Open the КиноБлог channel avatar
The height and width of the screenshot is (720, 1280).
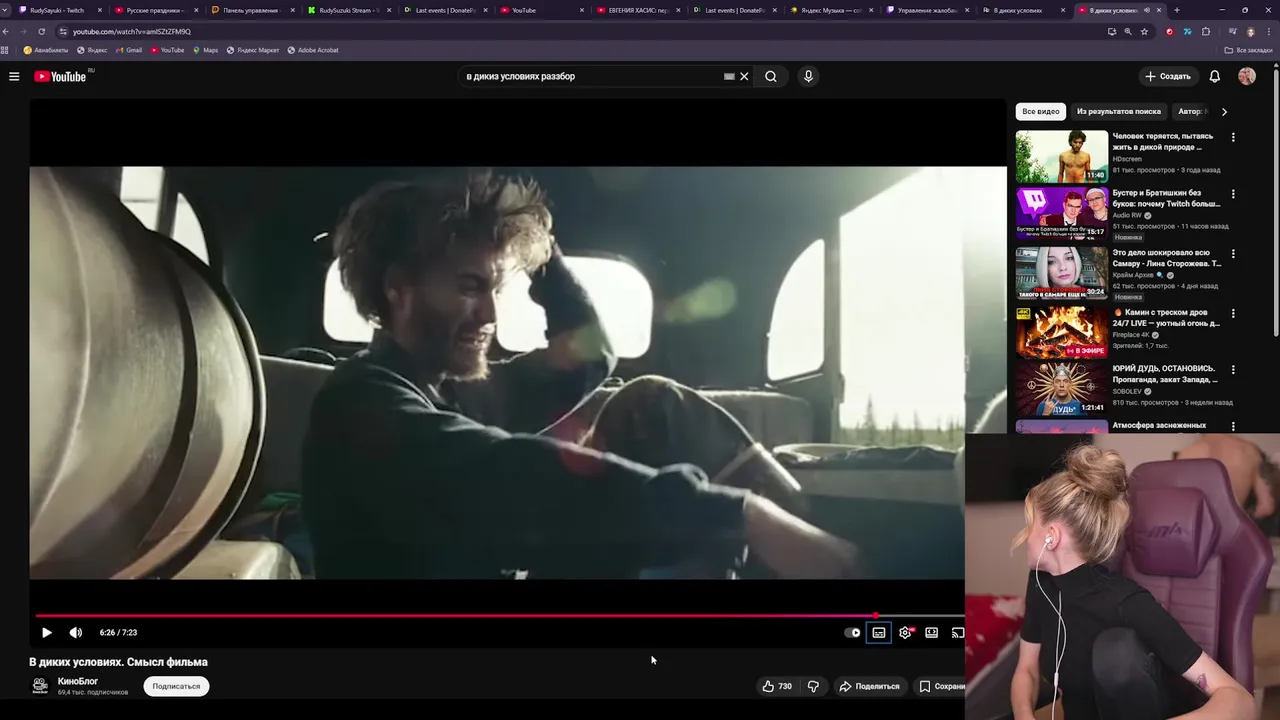(40, 685)
